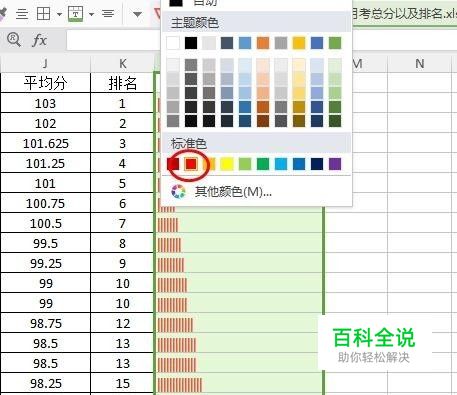The image size is (457, 395).
Task: Click the cell containing 101.25
Action: tap(45, 163)
